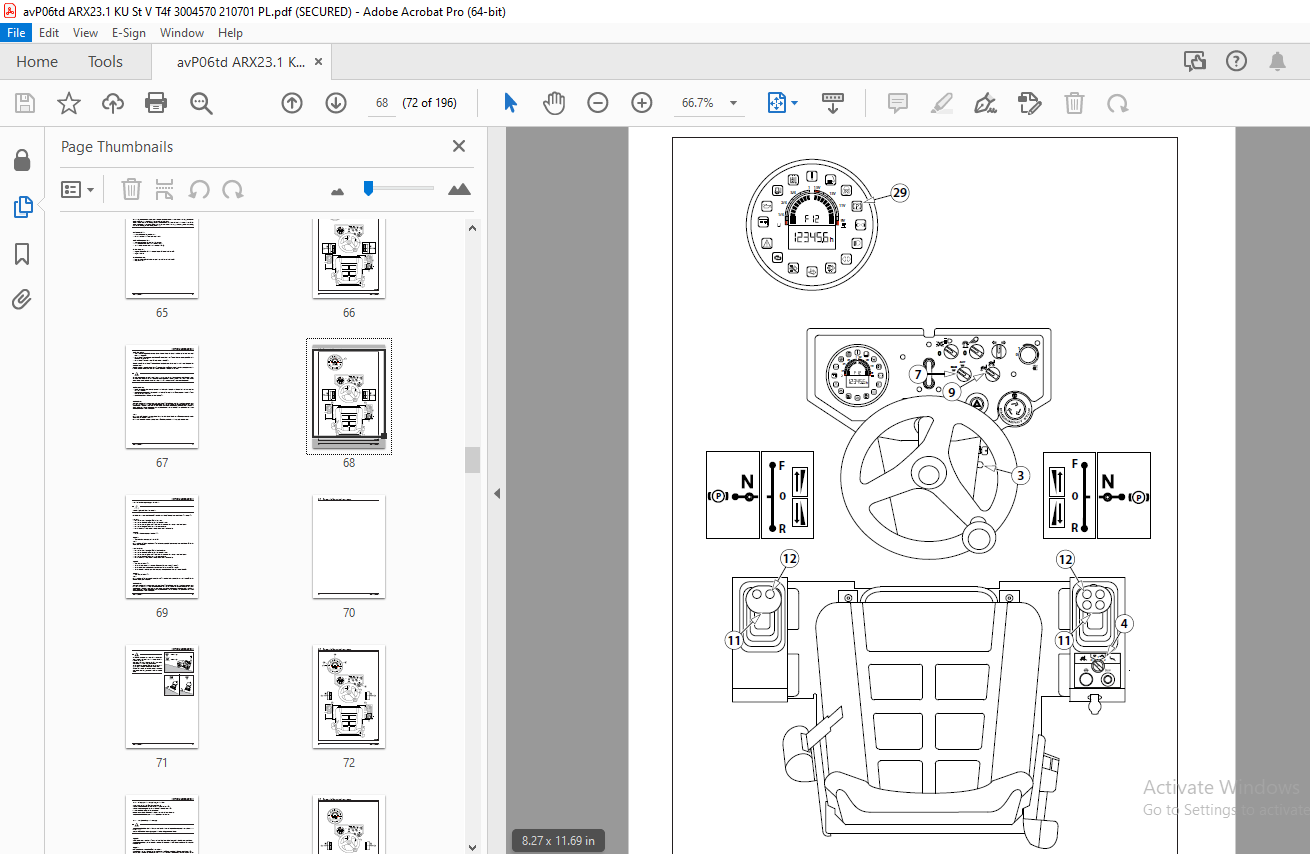Open thumbnails panel options dropdown

78,189
